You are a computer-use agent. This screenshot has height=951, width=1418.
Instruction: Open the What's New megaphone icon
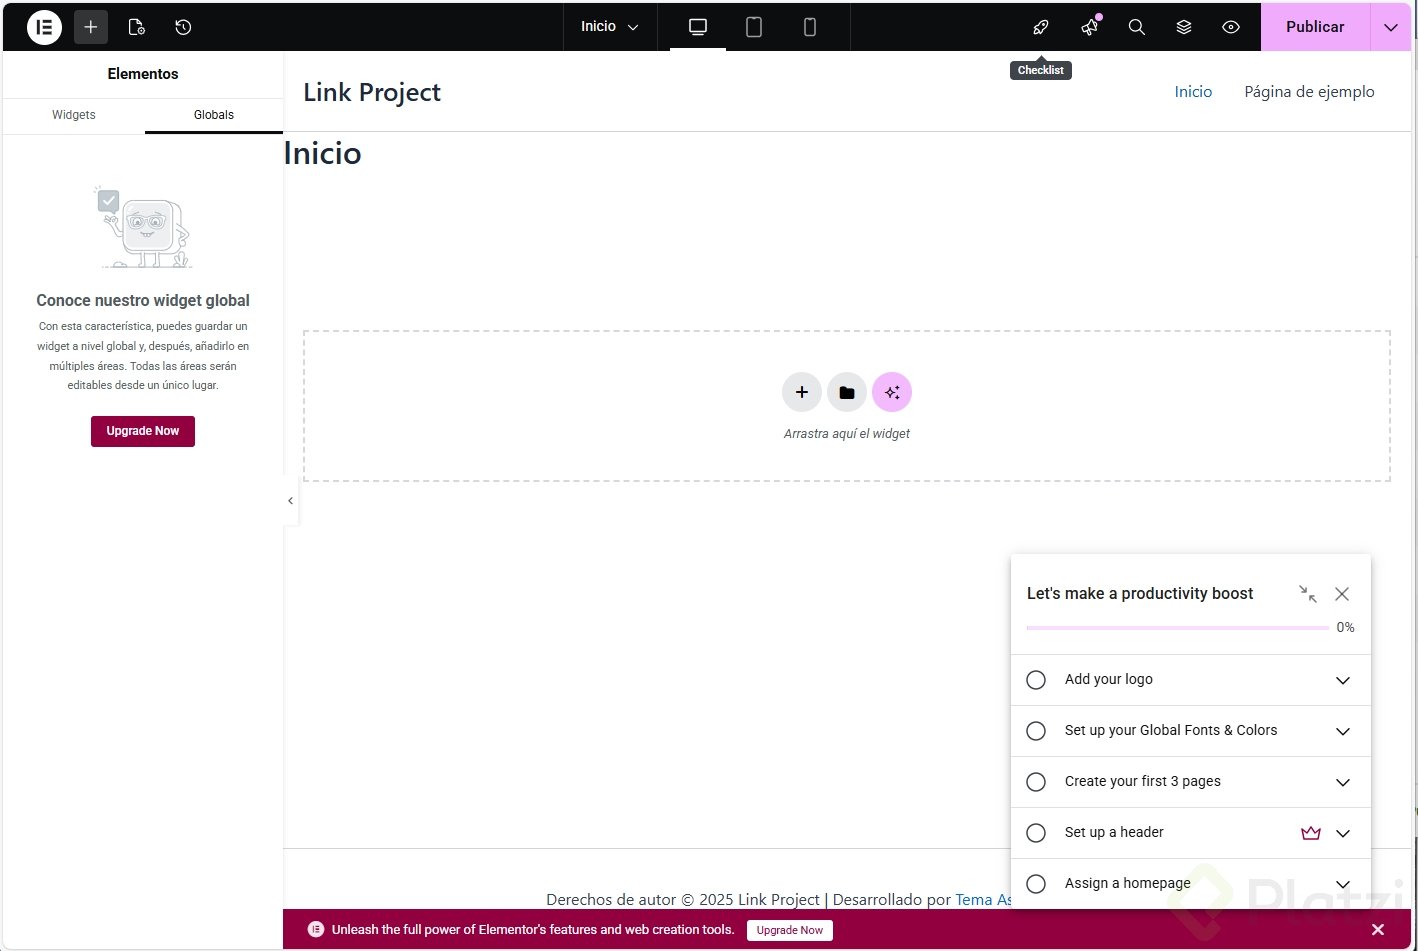coord(1089,27)
